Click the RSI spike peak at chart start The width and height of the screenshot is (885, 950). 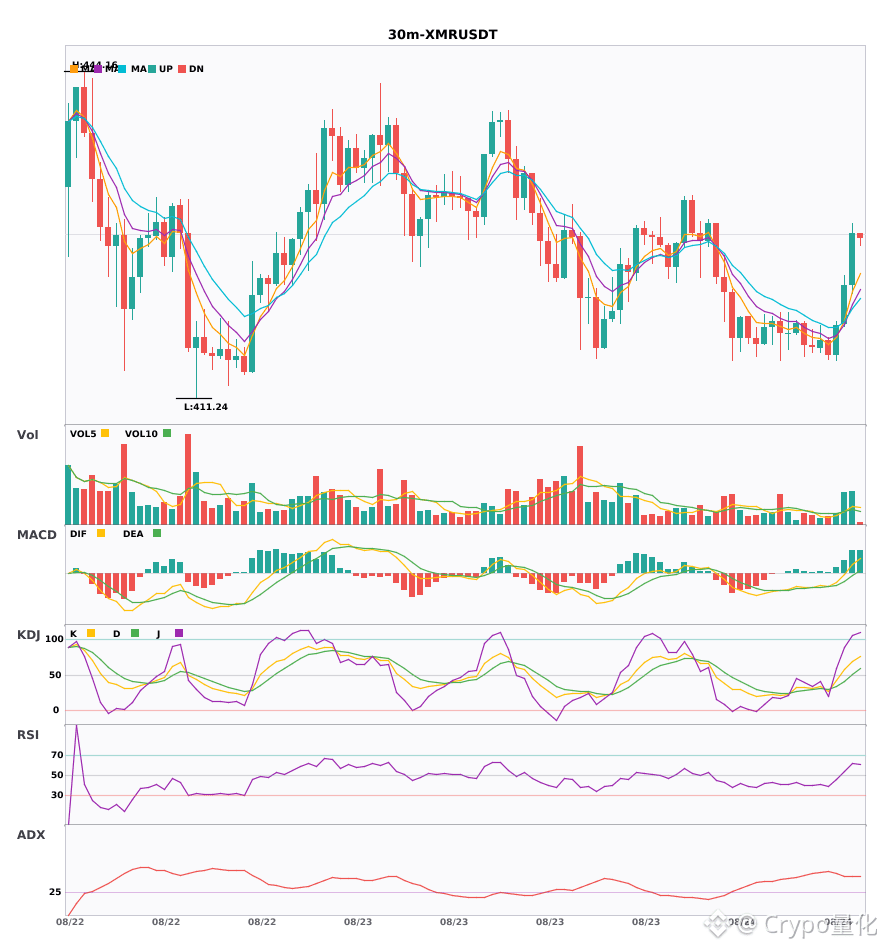(x=76, y=726)
